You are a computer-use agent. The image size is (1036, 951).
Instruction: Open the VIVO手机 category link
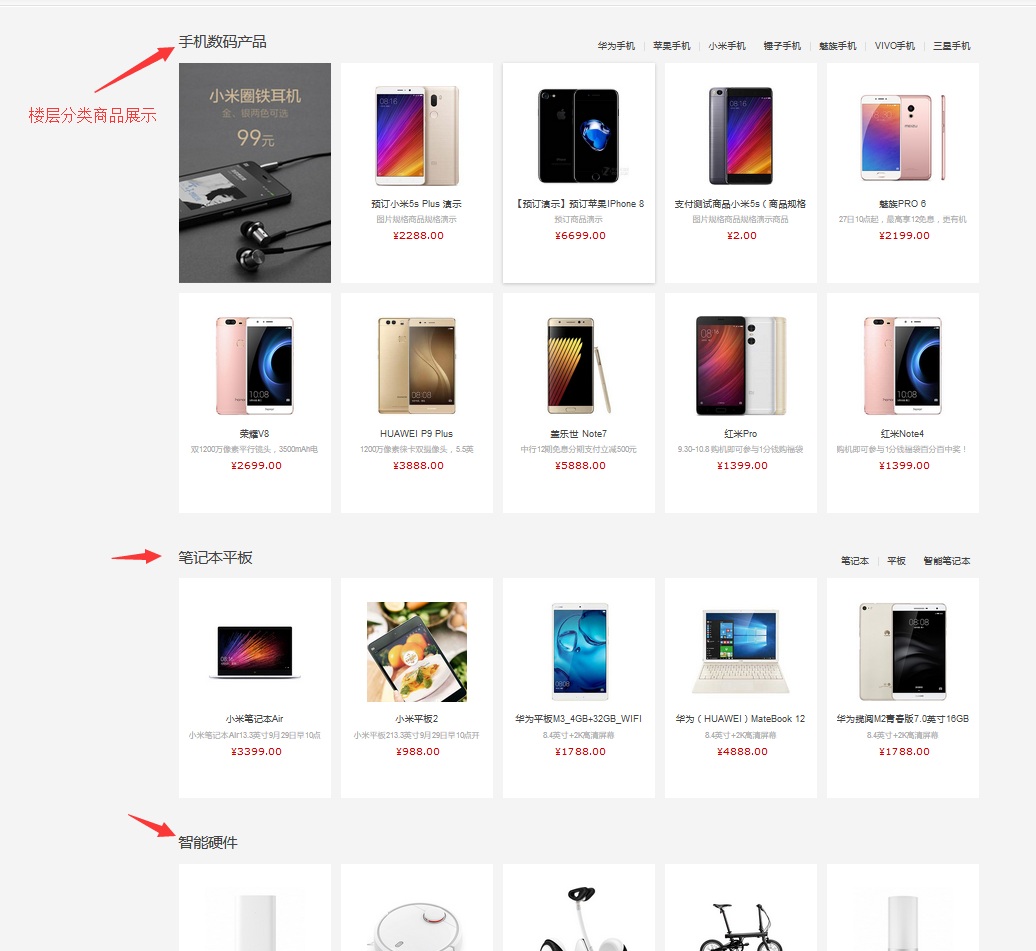[895, 46]
